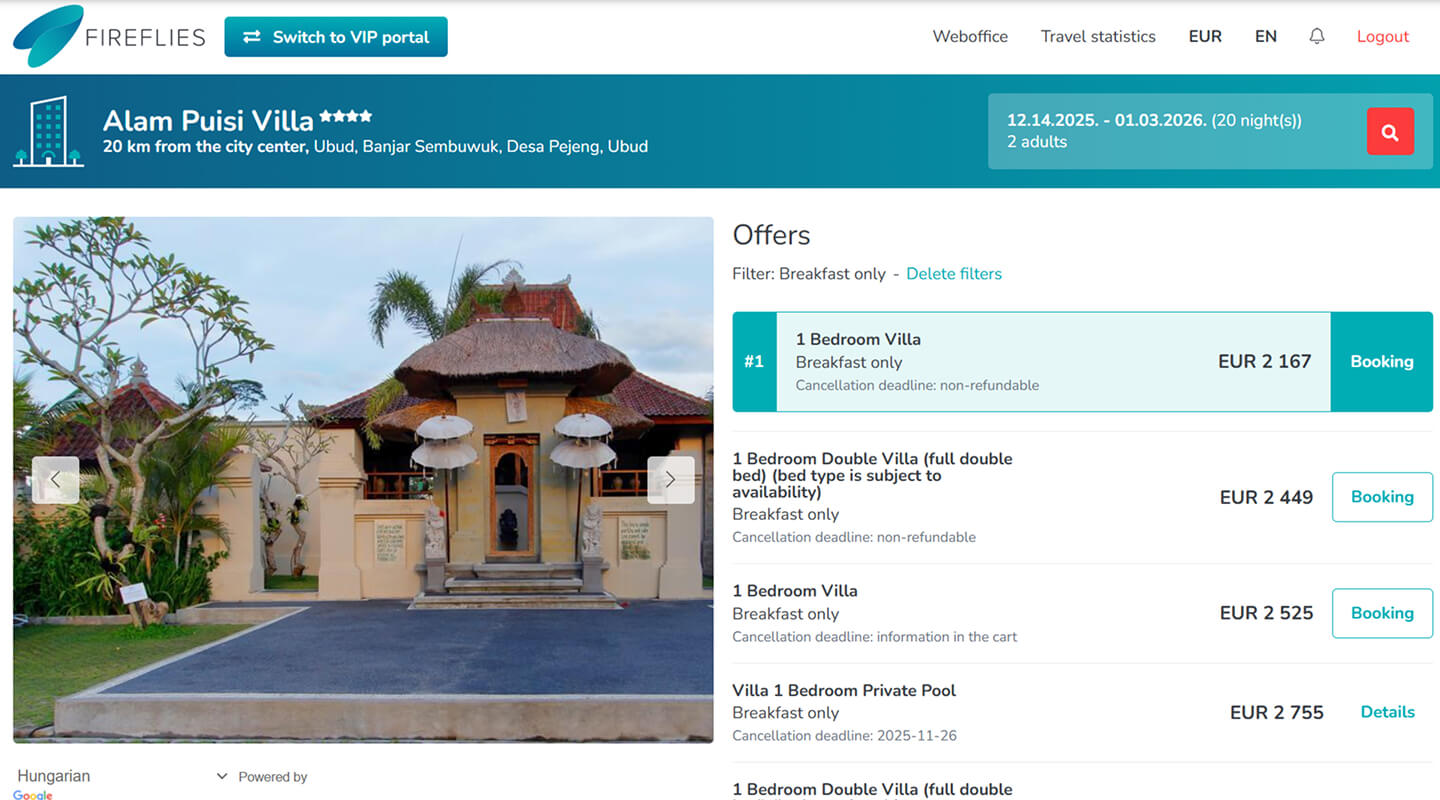Select the price EUR 2 449

1266,497
